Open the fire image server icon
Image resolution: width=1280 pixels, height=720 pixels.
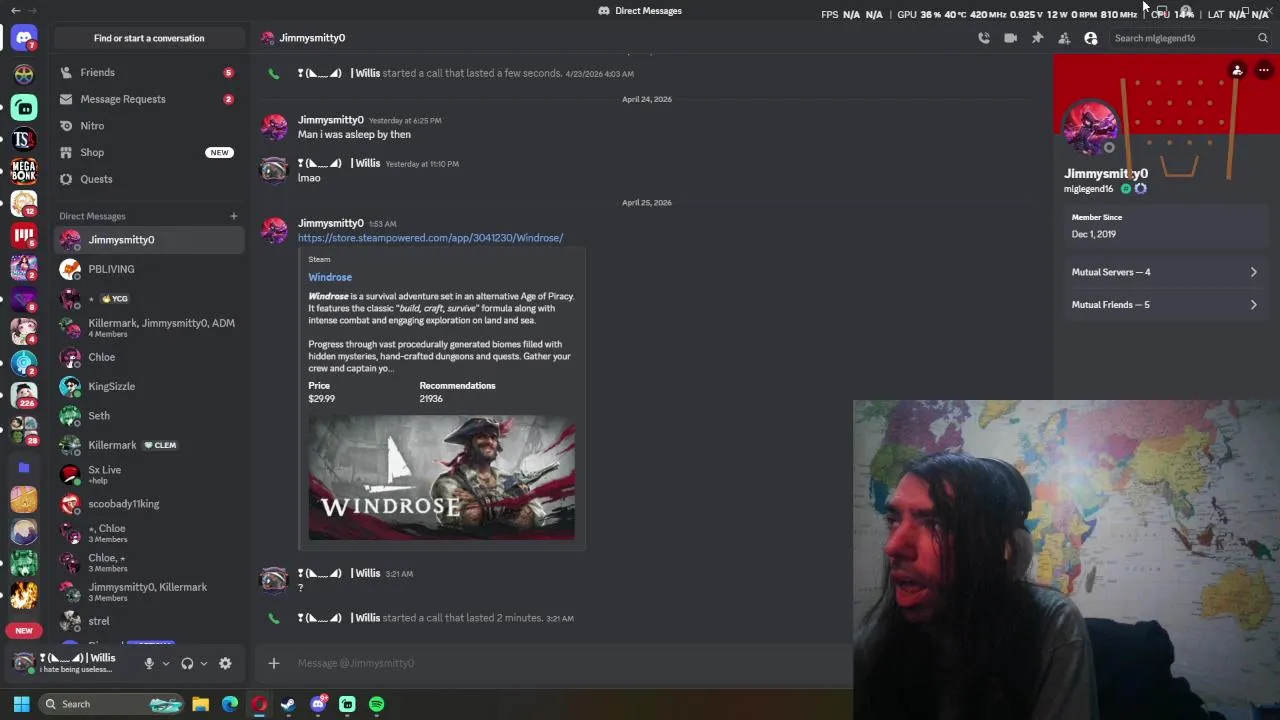(x=24, y=594)
